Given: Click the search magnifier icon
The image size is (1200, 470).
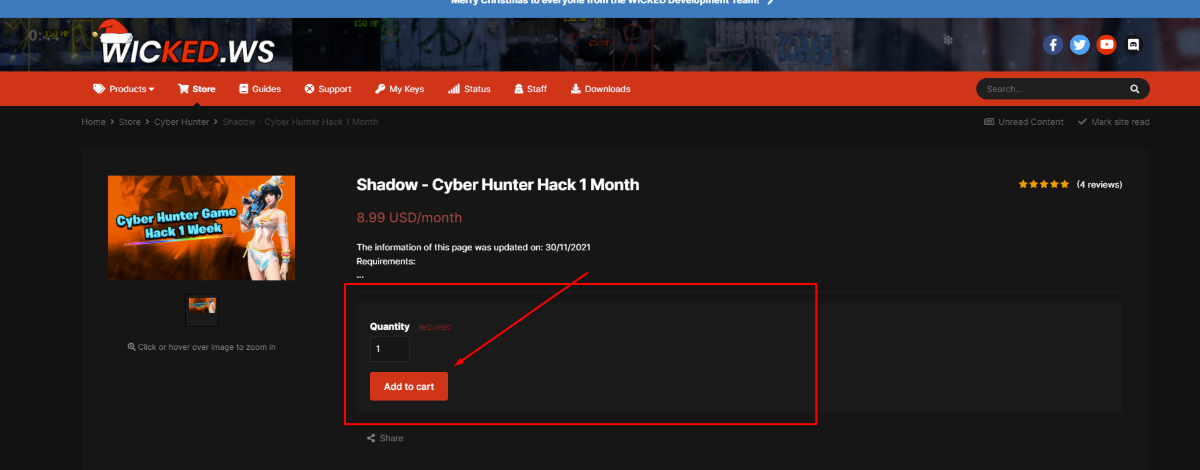Looking at the screenshot, I should (1134, 89).
